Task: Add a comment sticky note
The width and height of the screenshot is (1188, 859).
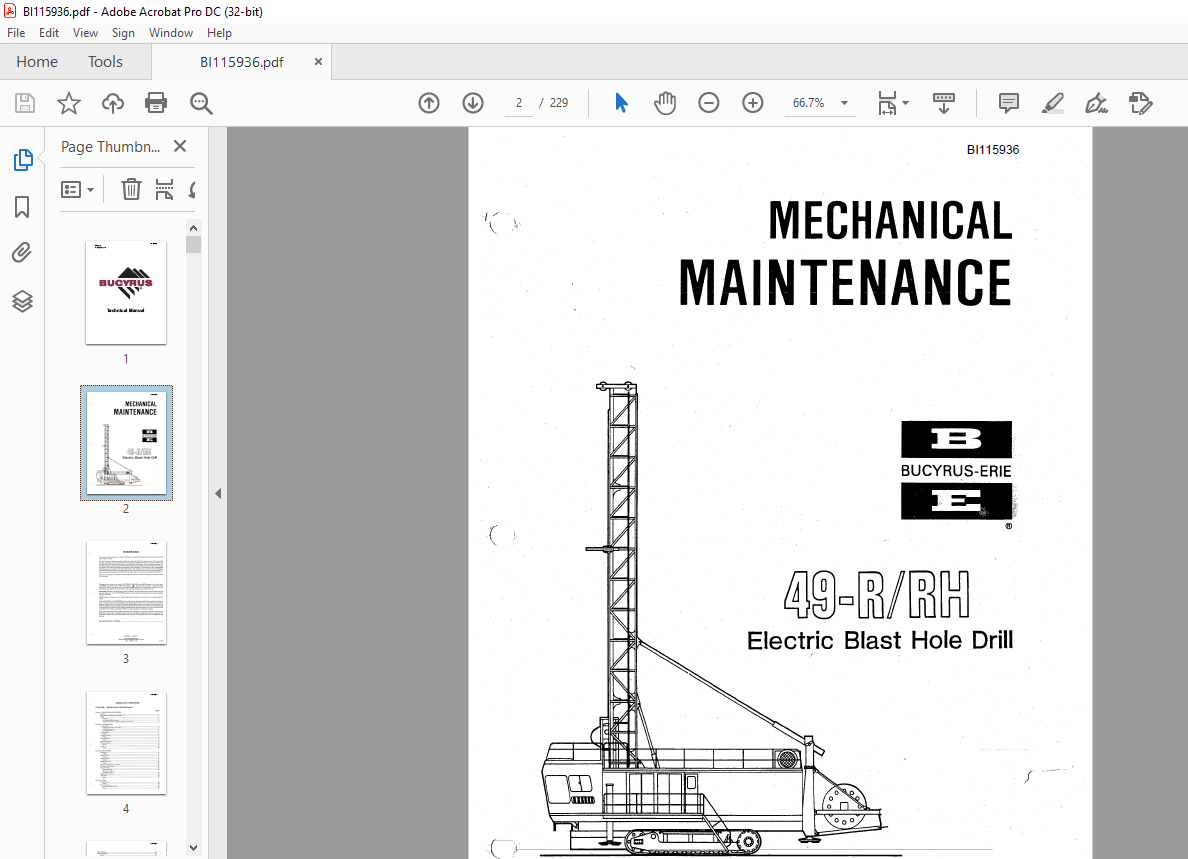Action: 1008,103
